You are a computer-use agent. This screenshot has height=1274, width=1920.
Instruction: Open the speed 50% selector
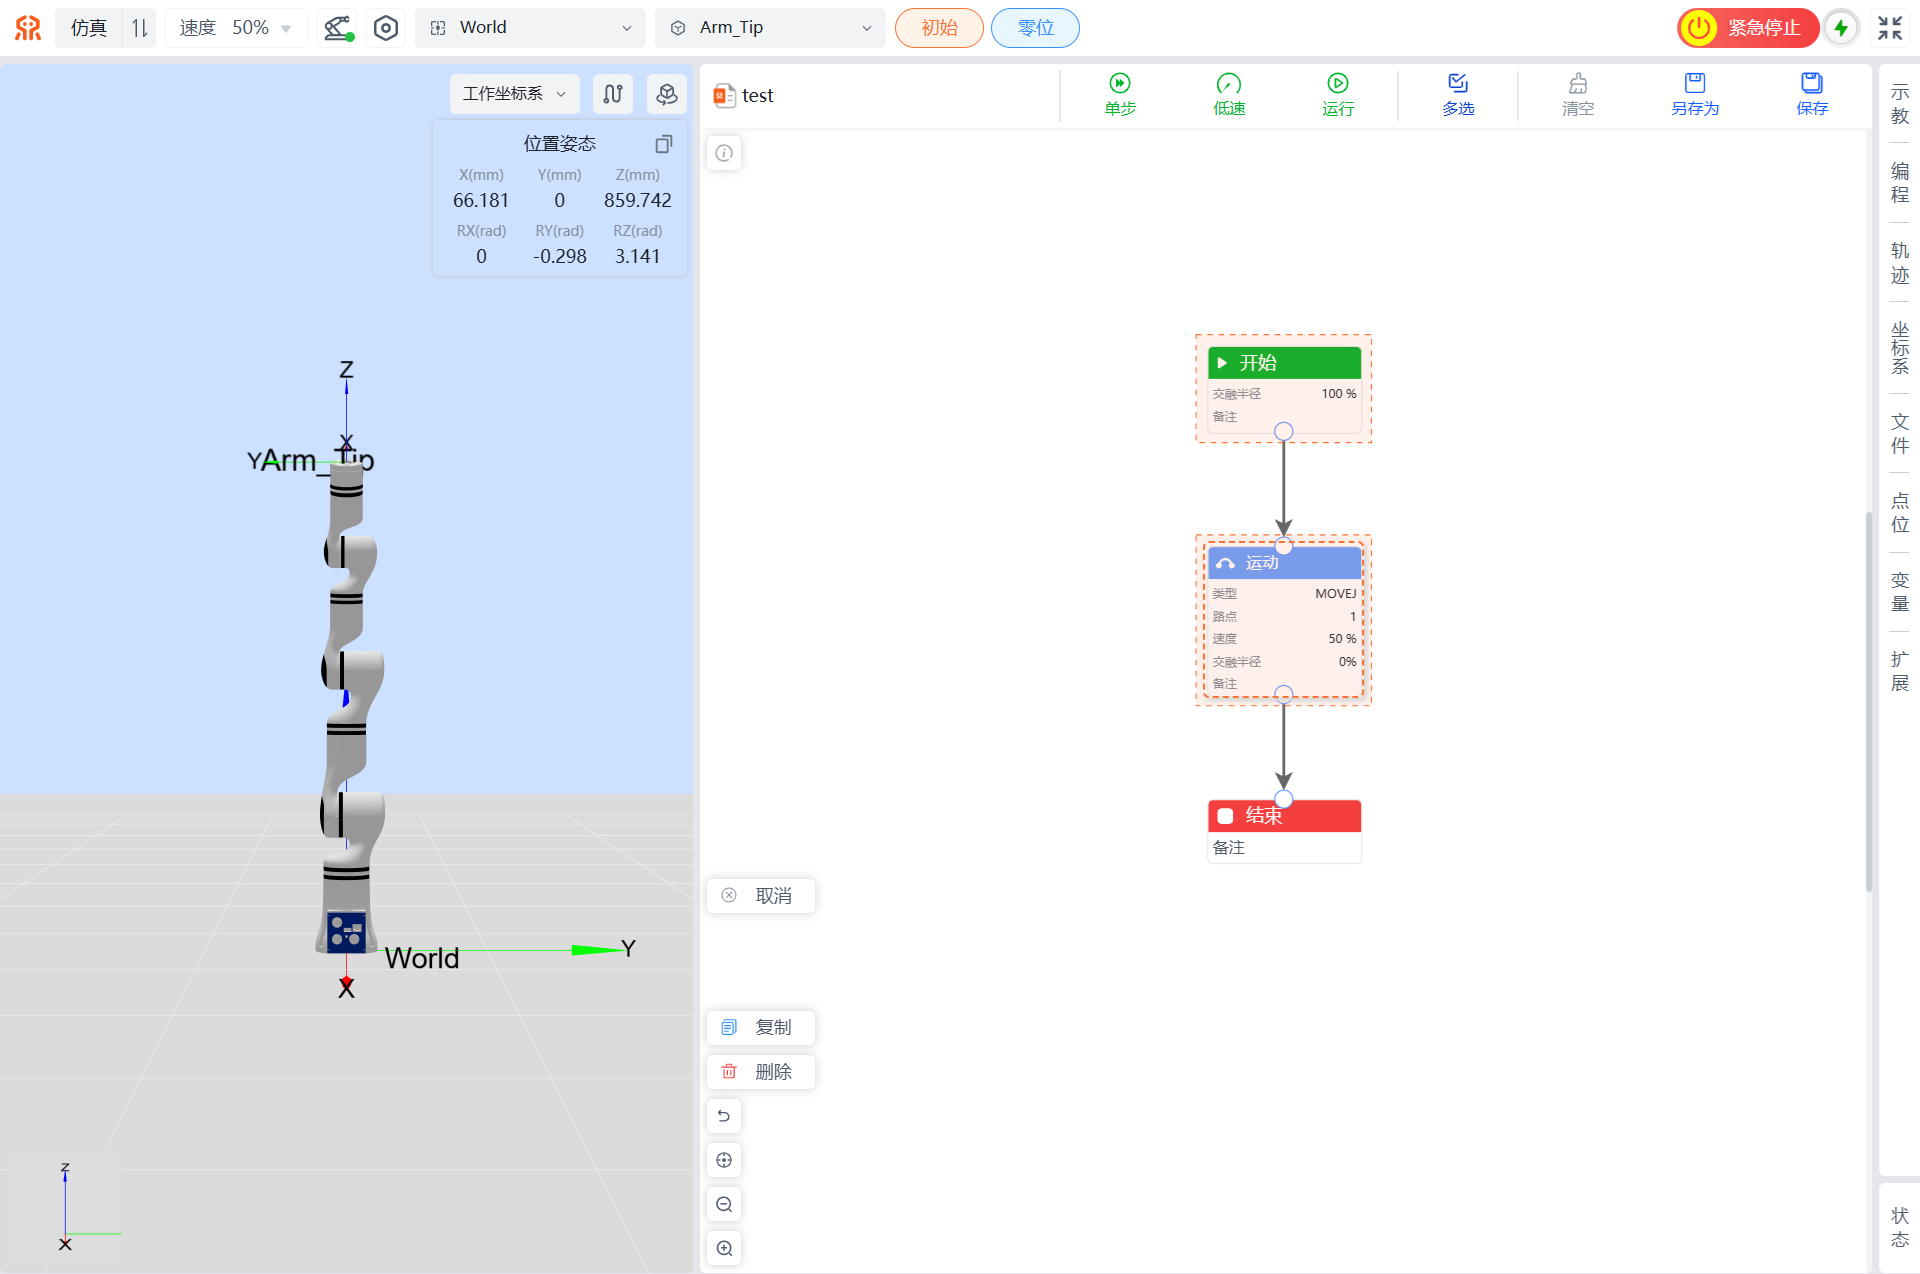pos(235,28)
